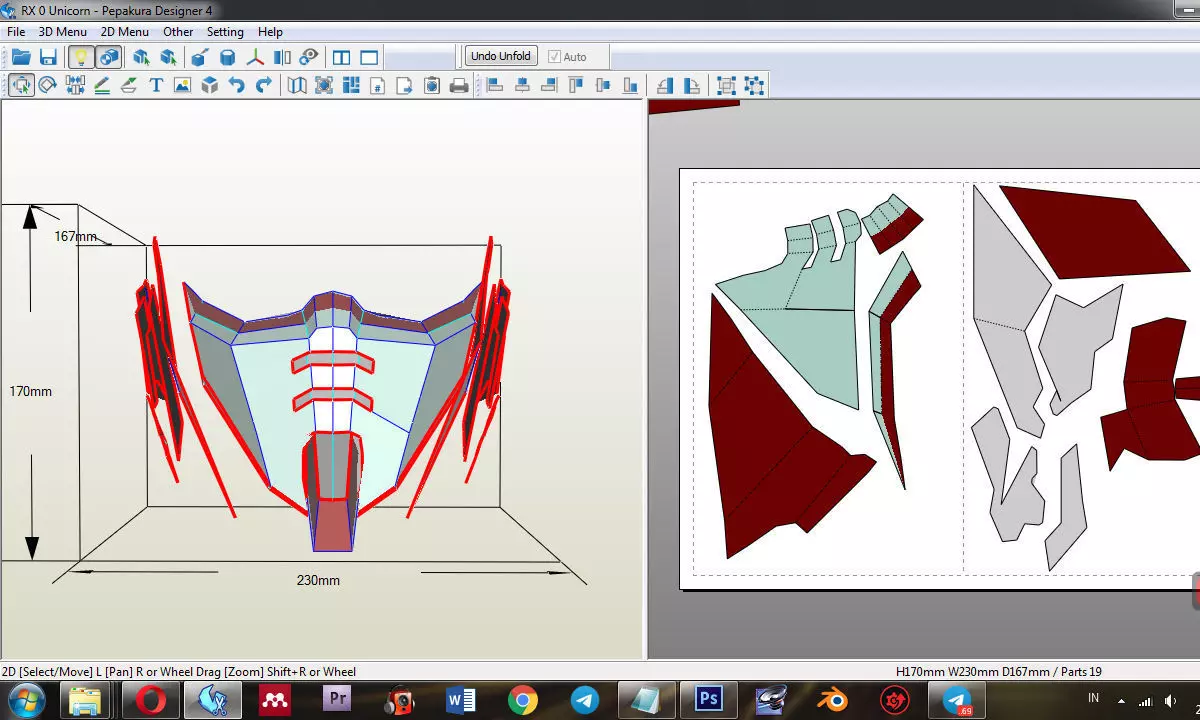
Task: Toggle the light bulb lighting button
Action: [x=81, y=57]
